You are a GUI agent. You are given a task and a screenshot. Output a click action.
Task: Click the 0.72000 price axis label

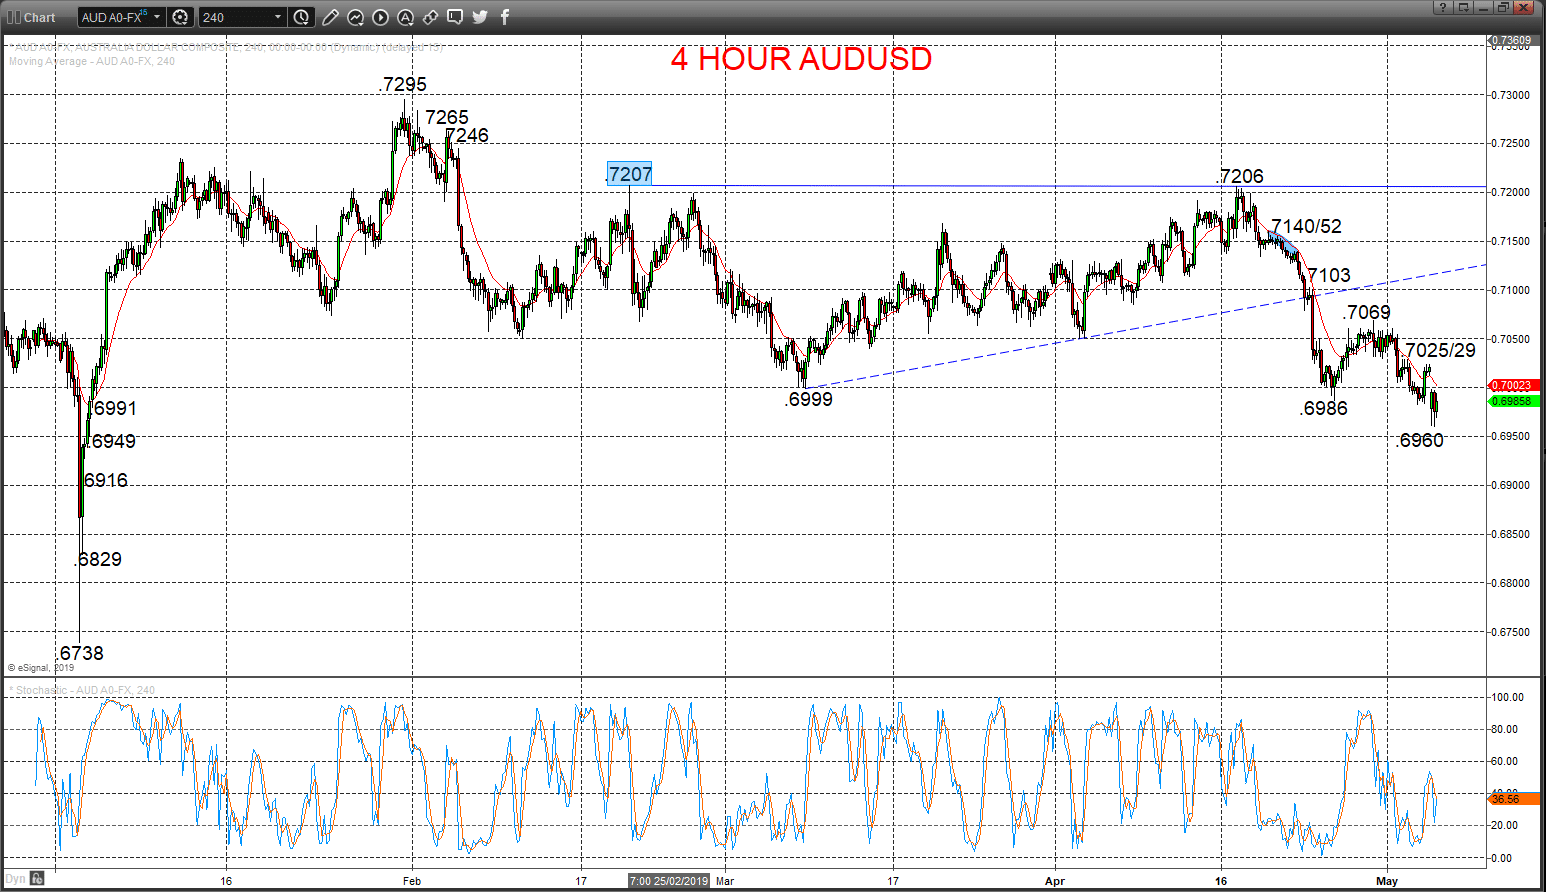tap(1510, 192)
